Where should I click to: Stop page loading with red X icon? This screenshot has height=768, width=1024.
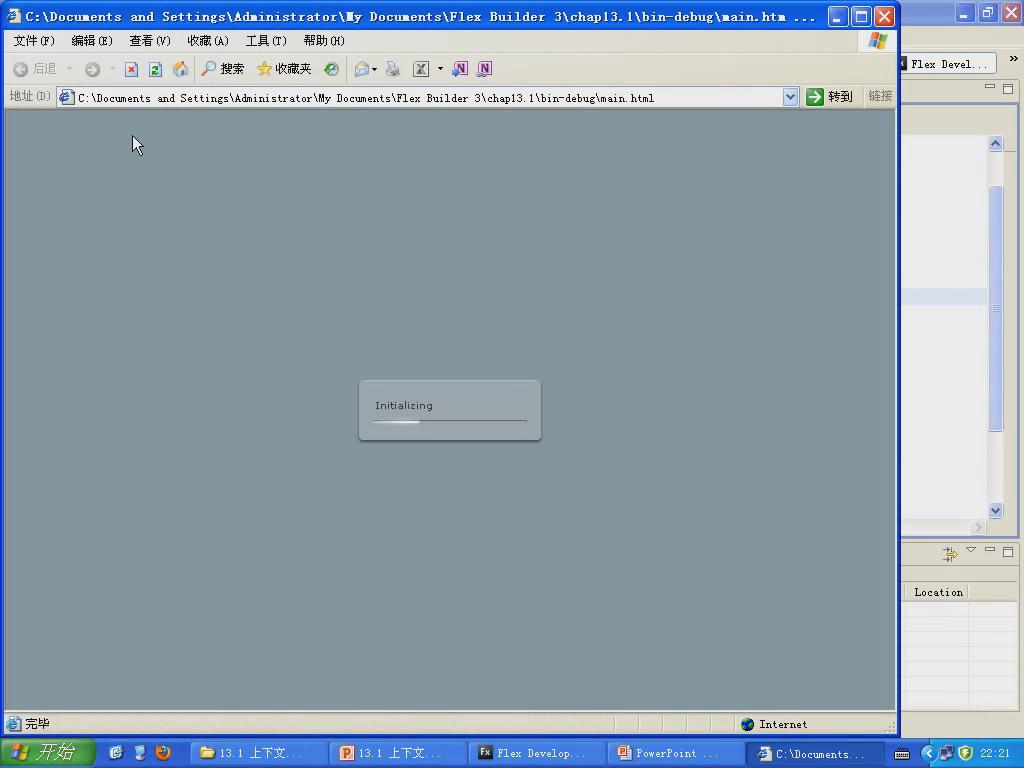131,69
